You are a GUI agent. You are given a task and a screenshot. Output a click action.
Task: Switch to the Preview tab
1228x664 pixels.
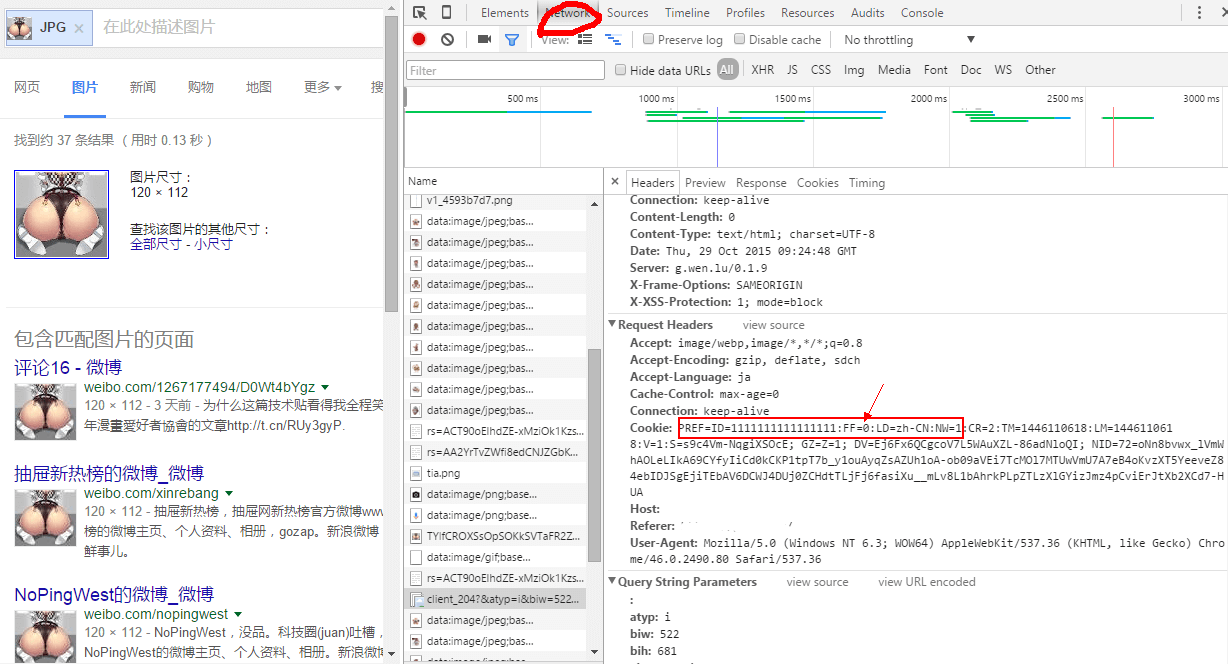(x=705, y=183)
